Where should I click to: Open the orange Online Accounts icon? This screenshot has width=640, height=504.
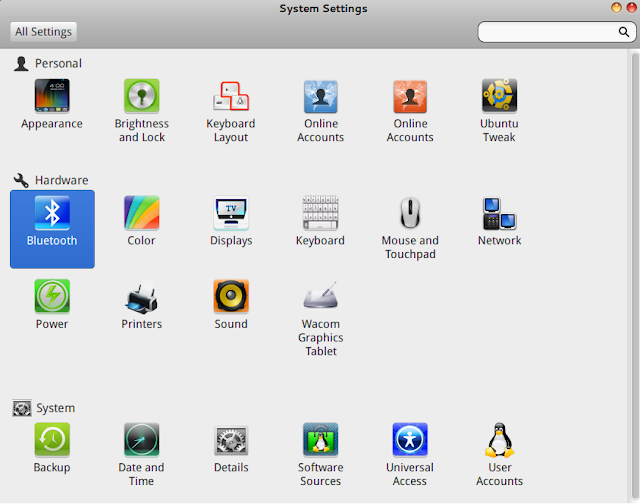point(410,111)
